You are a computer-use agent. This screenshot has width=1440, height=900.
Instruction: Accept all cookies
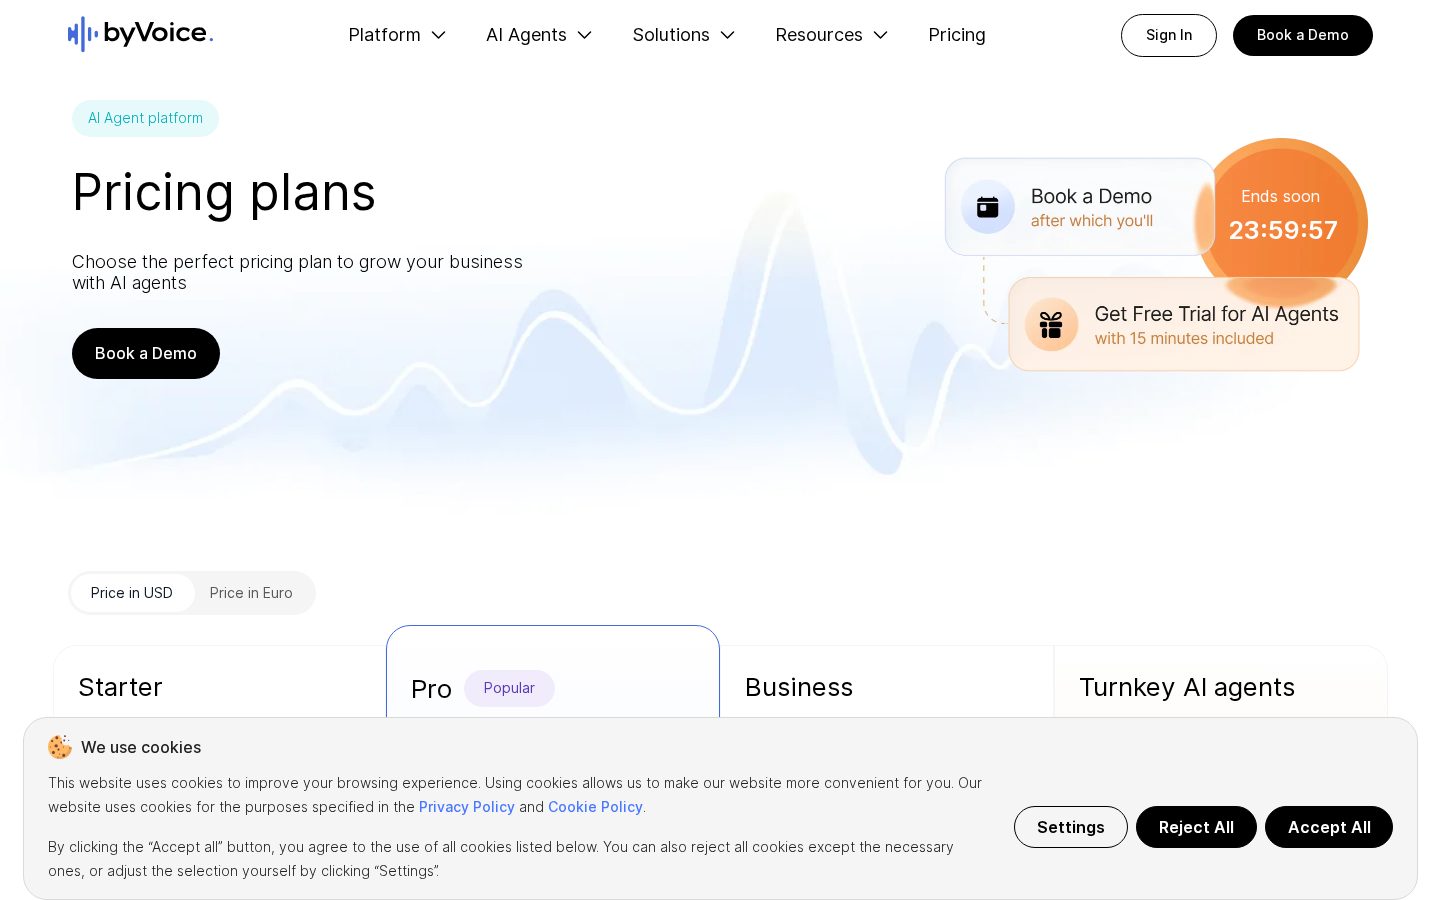point(1329,827)
